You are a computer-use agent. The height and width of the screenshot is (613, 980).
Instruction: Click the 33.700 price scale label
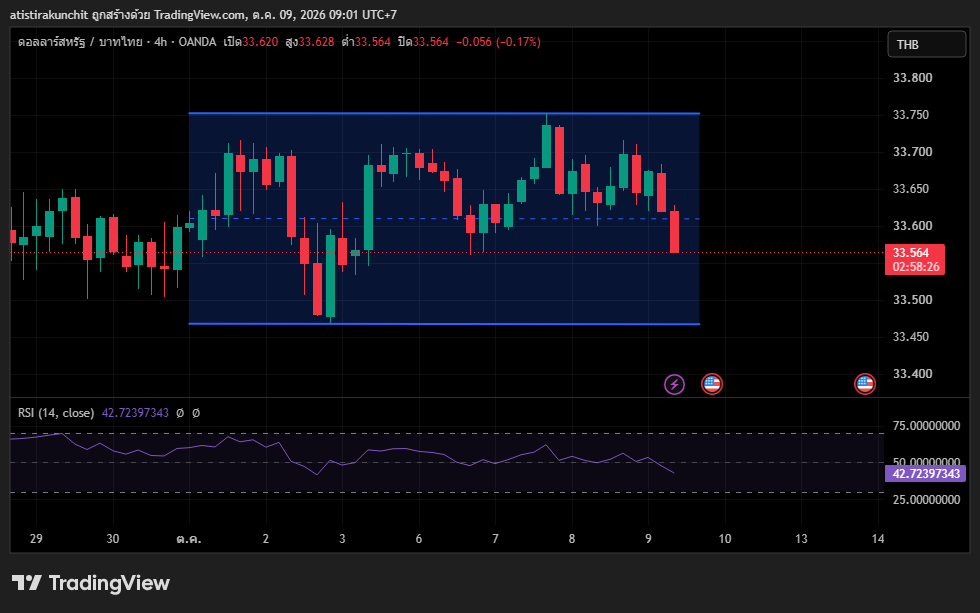click(x=912, y=151)
